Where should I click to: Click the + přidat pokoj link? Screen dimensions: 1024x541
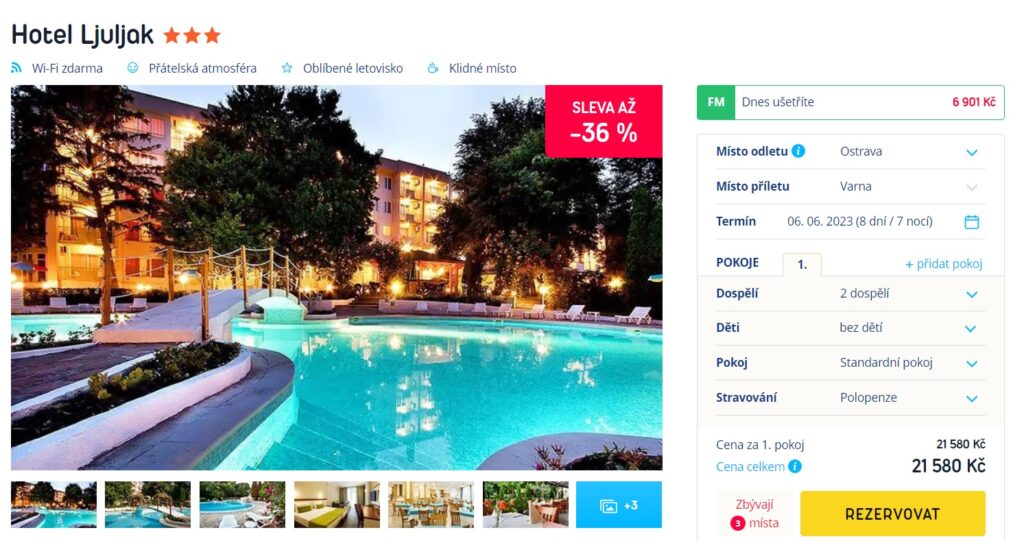pyautogui.click(x=944, y=264)
